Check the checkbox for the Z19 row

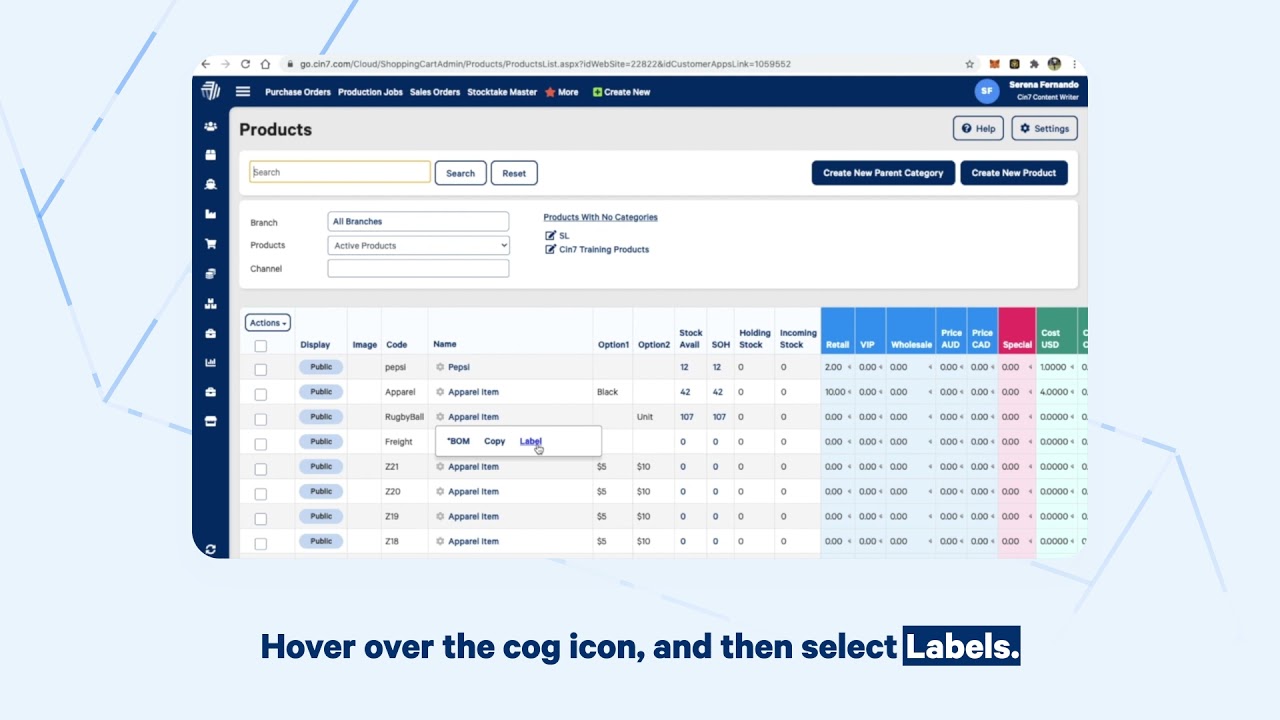pyautogui.click(x=261, y=519)
